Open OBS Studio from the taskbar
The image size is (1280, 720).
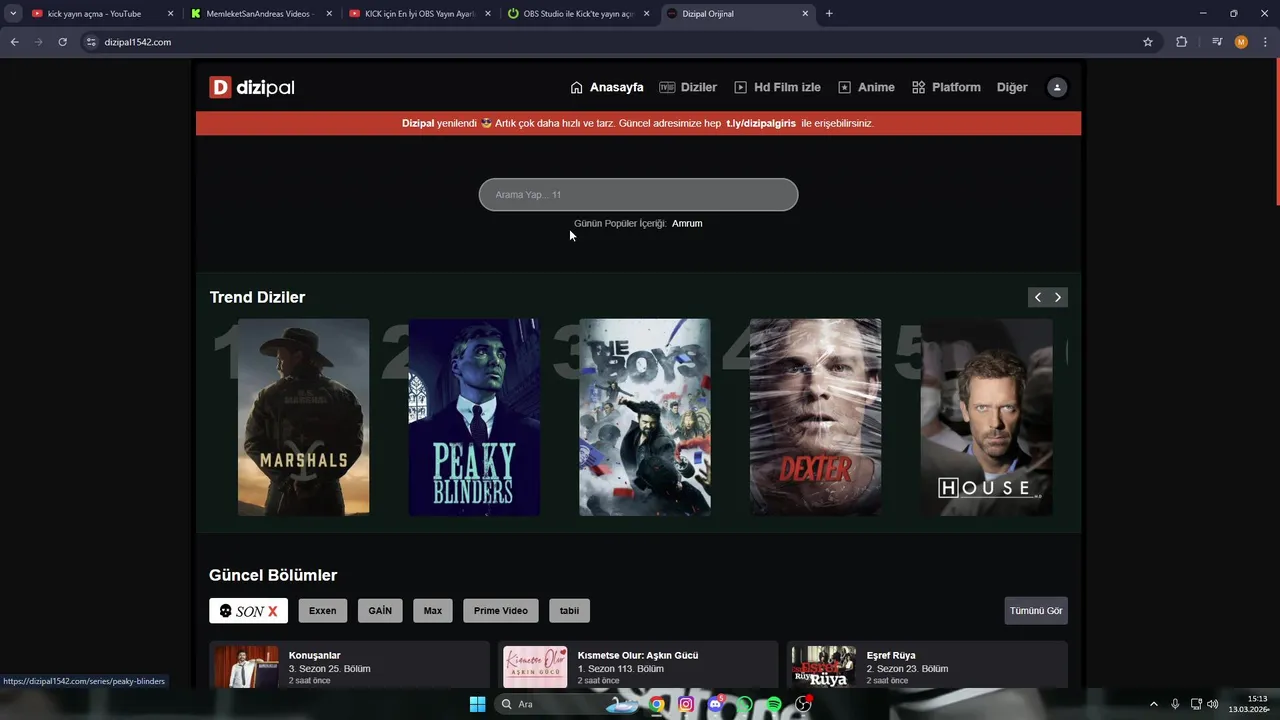pyautogui.click(x=802, y=704)
